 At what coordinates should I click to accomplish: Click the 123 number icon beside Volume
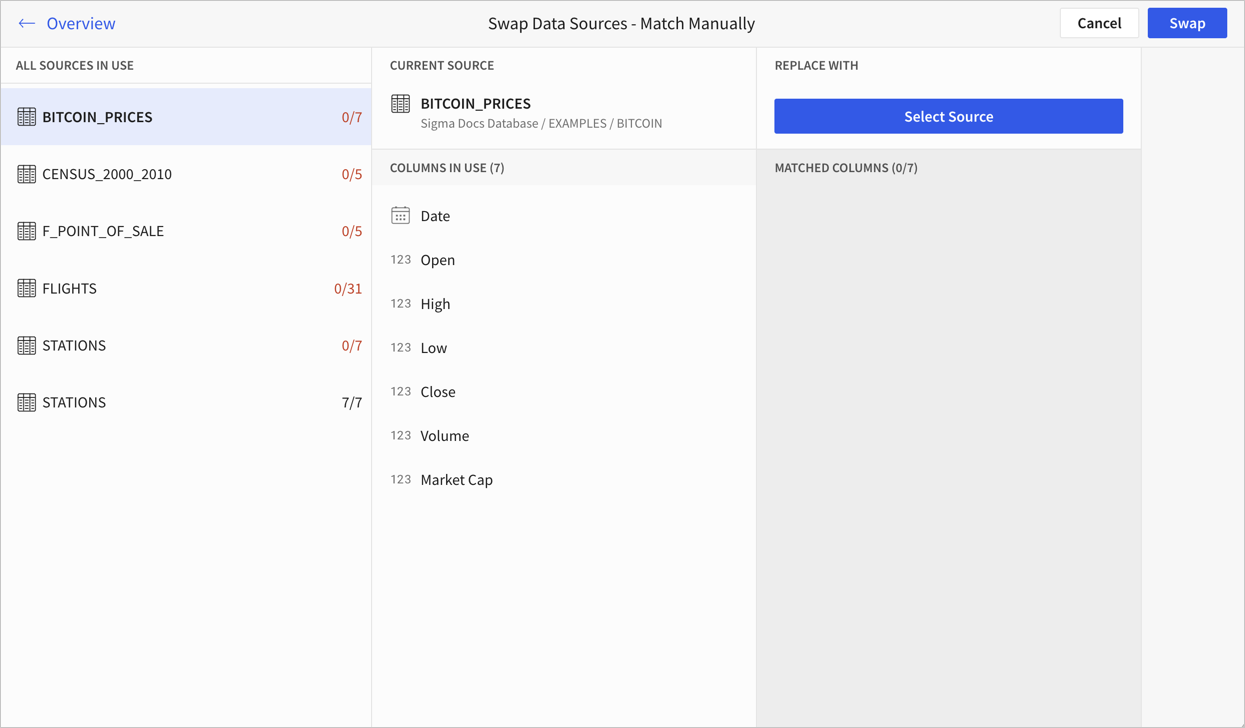pyautogui.click(x=401, y=435)
